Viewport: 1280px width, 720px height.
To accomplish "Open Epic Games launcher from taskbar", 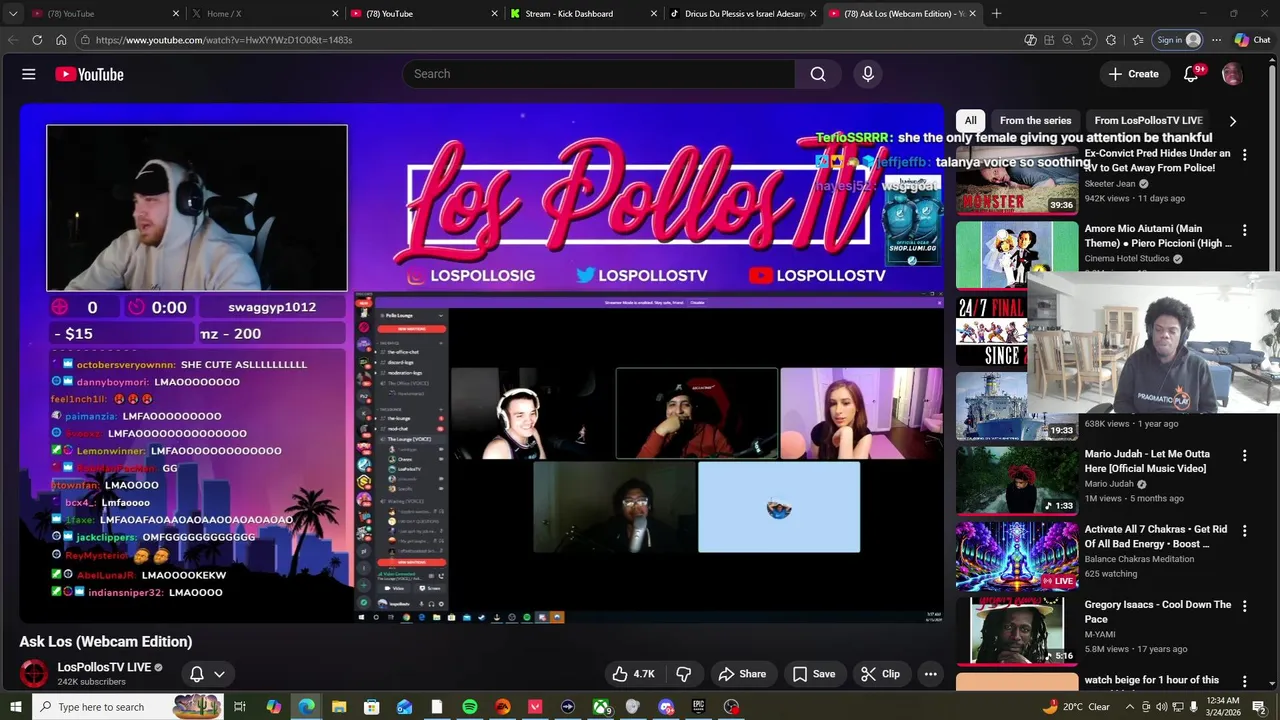I will (699, 707).
